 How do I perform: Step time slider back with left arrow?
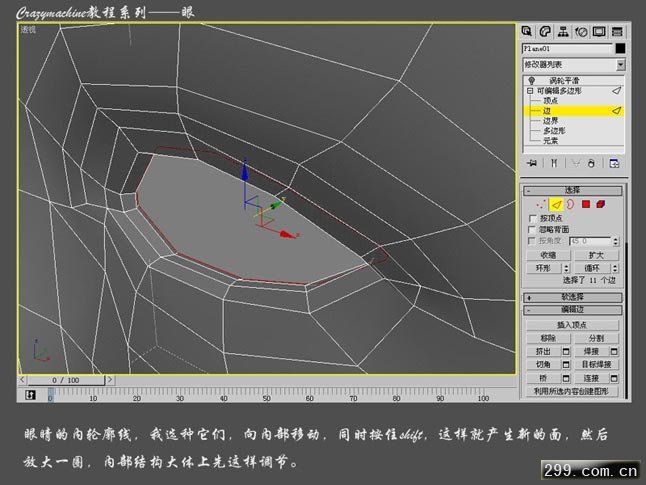click(x=22, y=380)
